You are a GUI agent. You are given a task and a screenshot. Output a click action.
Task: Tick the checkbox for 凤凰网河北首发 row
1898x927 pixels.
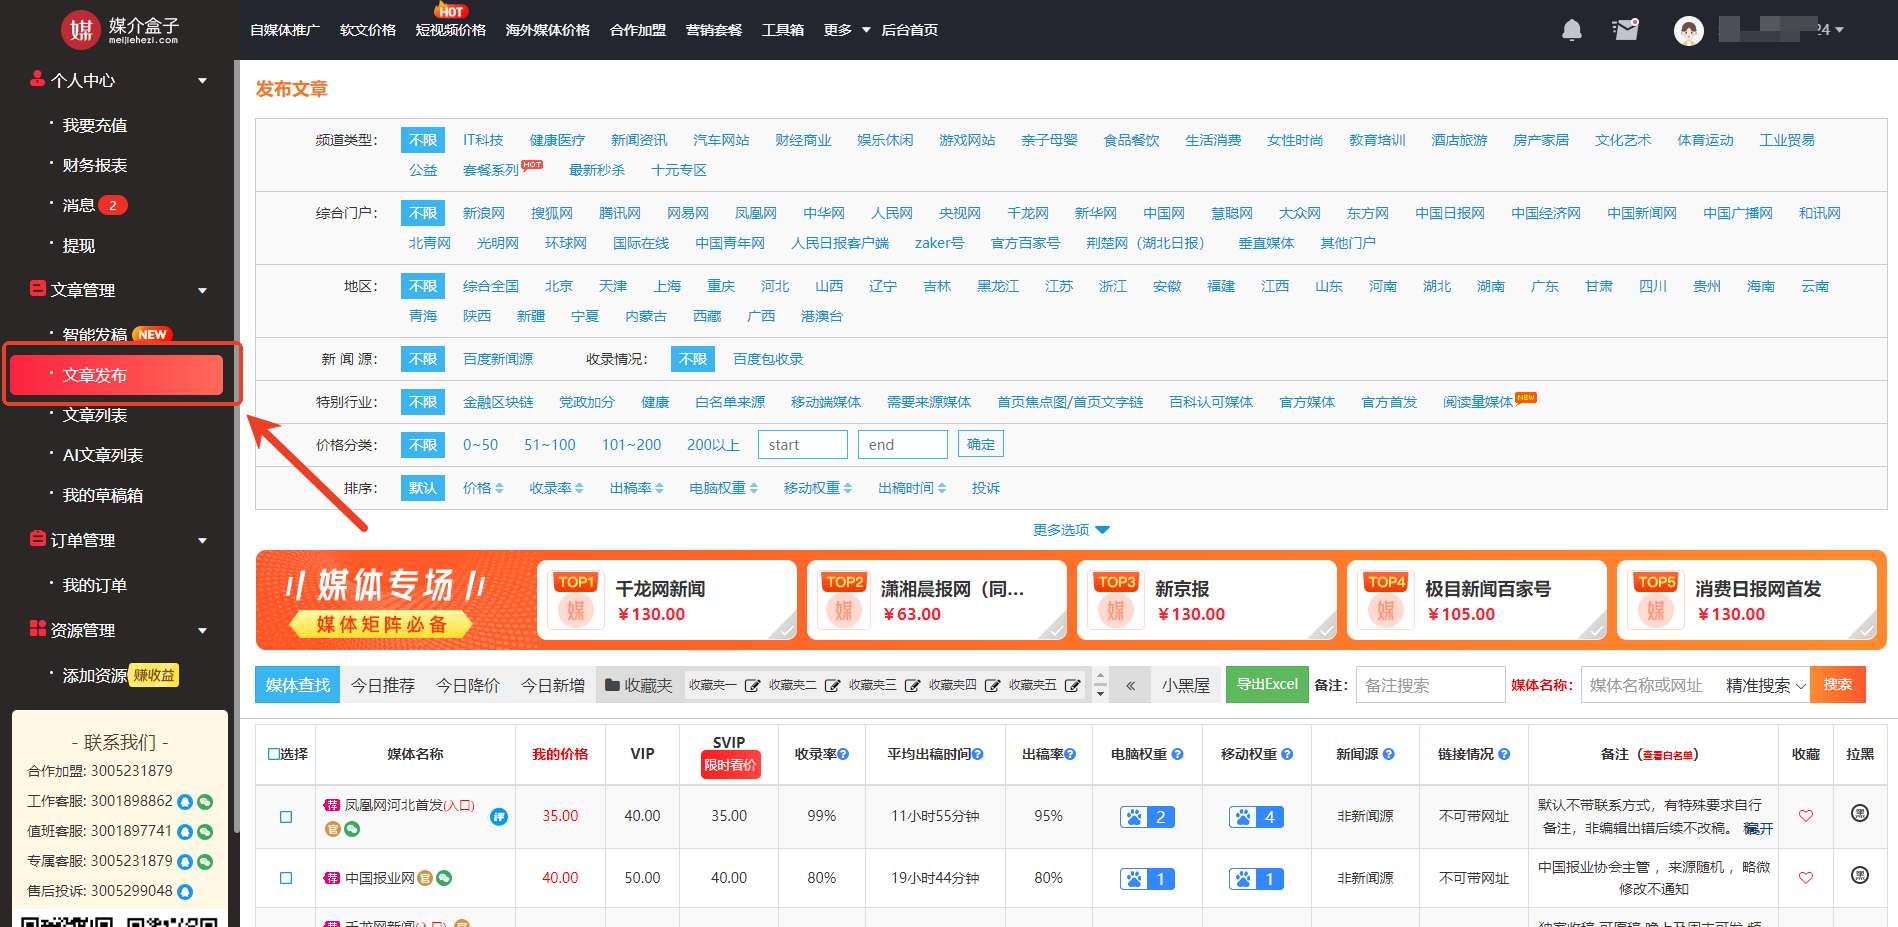click(x=286, y=817)
